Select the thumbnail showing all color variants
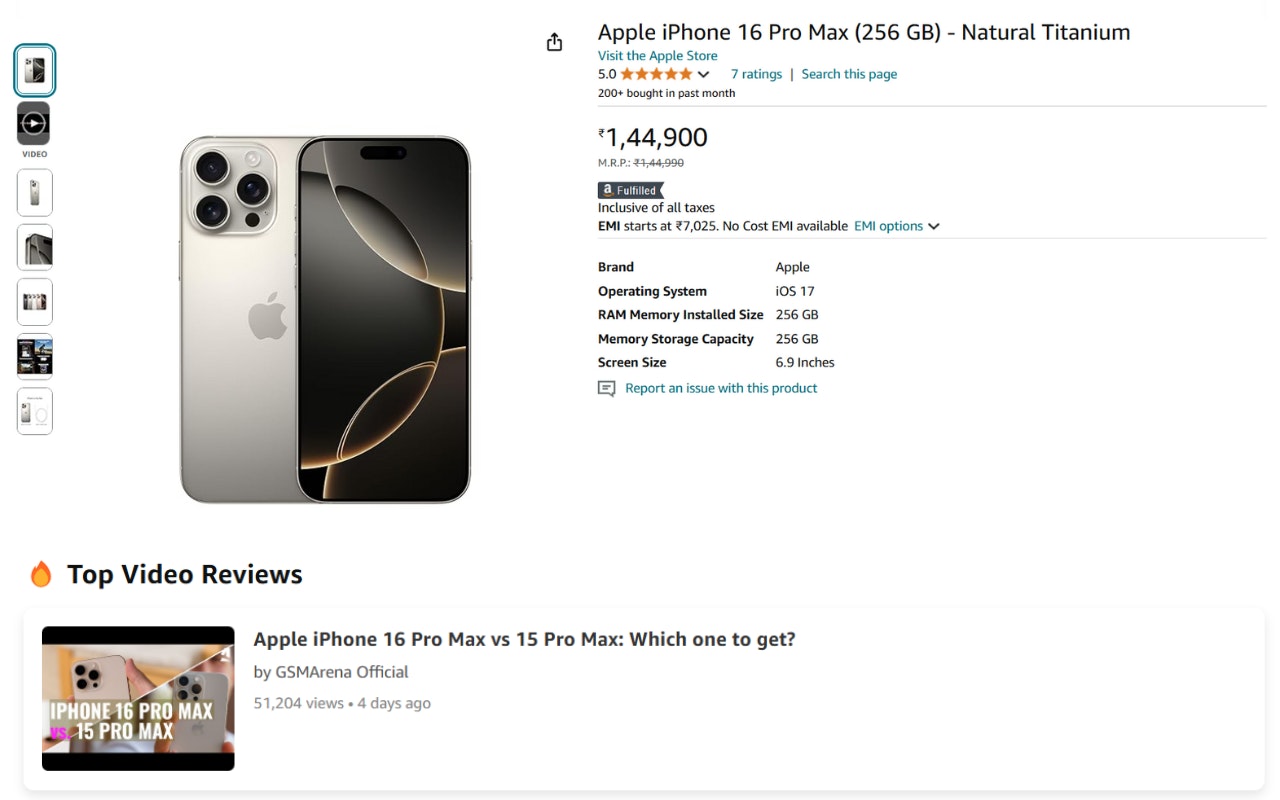 click(x=34, y=302)
